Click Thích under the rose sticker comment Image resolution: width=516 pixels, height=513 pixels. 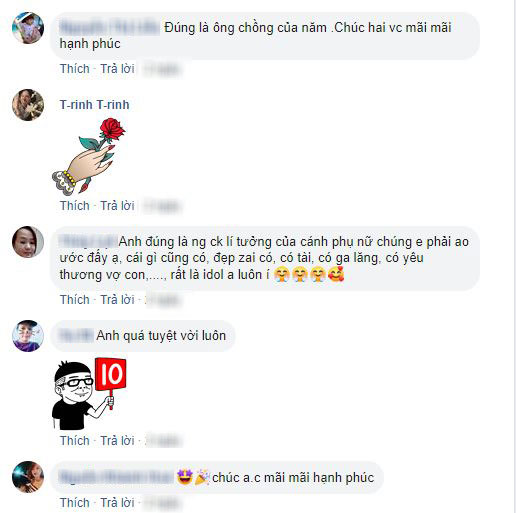click(75, 206)
